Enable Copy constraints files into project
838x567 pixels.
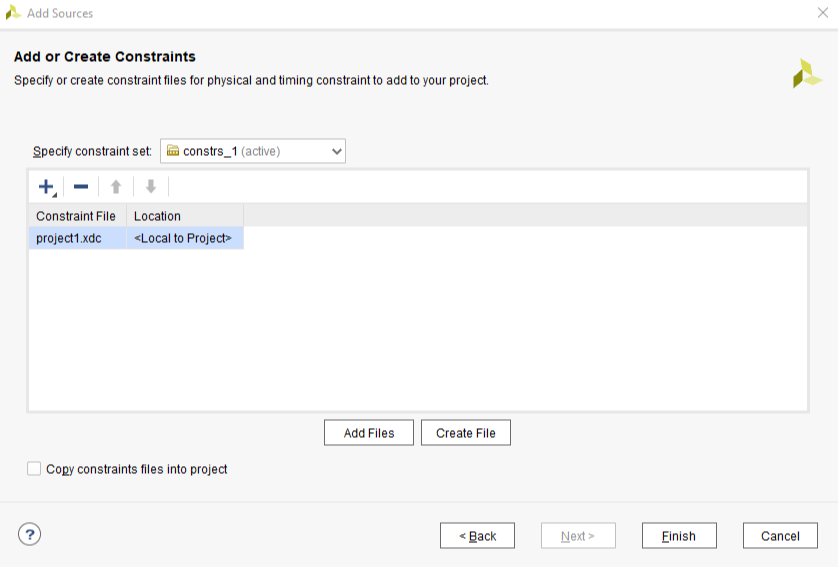pyautogui.click(x=35, y=469)
